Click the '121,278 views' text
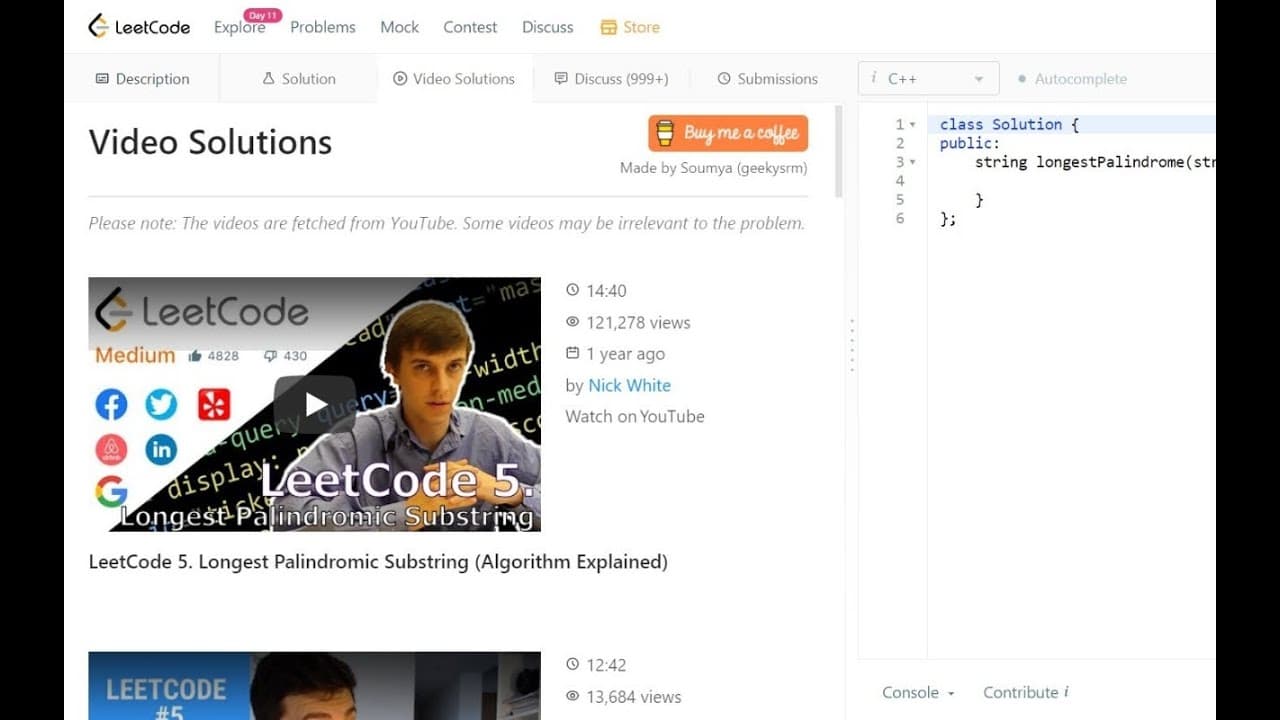1280x720 pixels. [x=638, y=322]
